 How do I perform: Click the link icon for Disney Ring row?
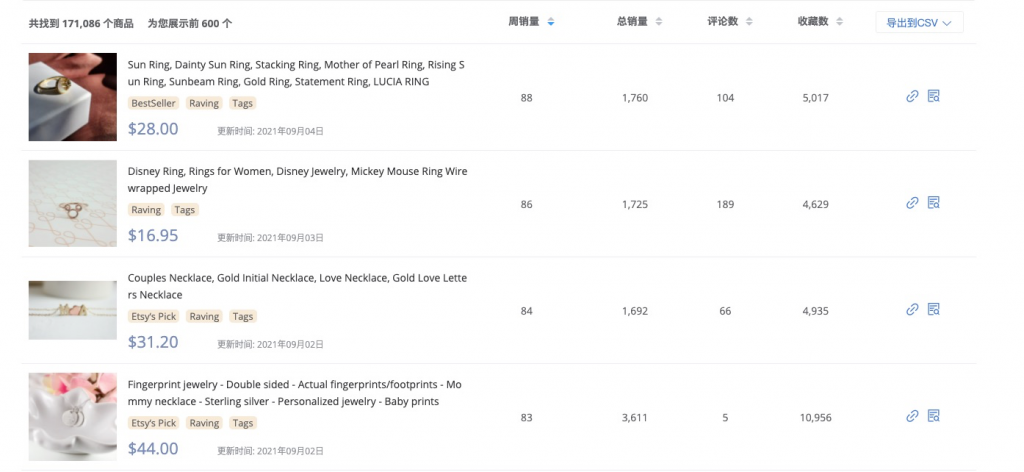[x=912, y=203]
